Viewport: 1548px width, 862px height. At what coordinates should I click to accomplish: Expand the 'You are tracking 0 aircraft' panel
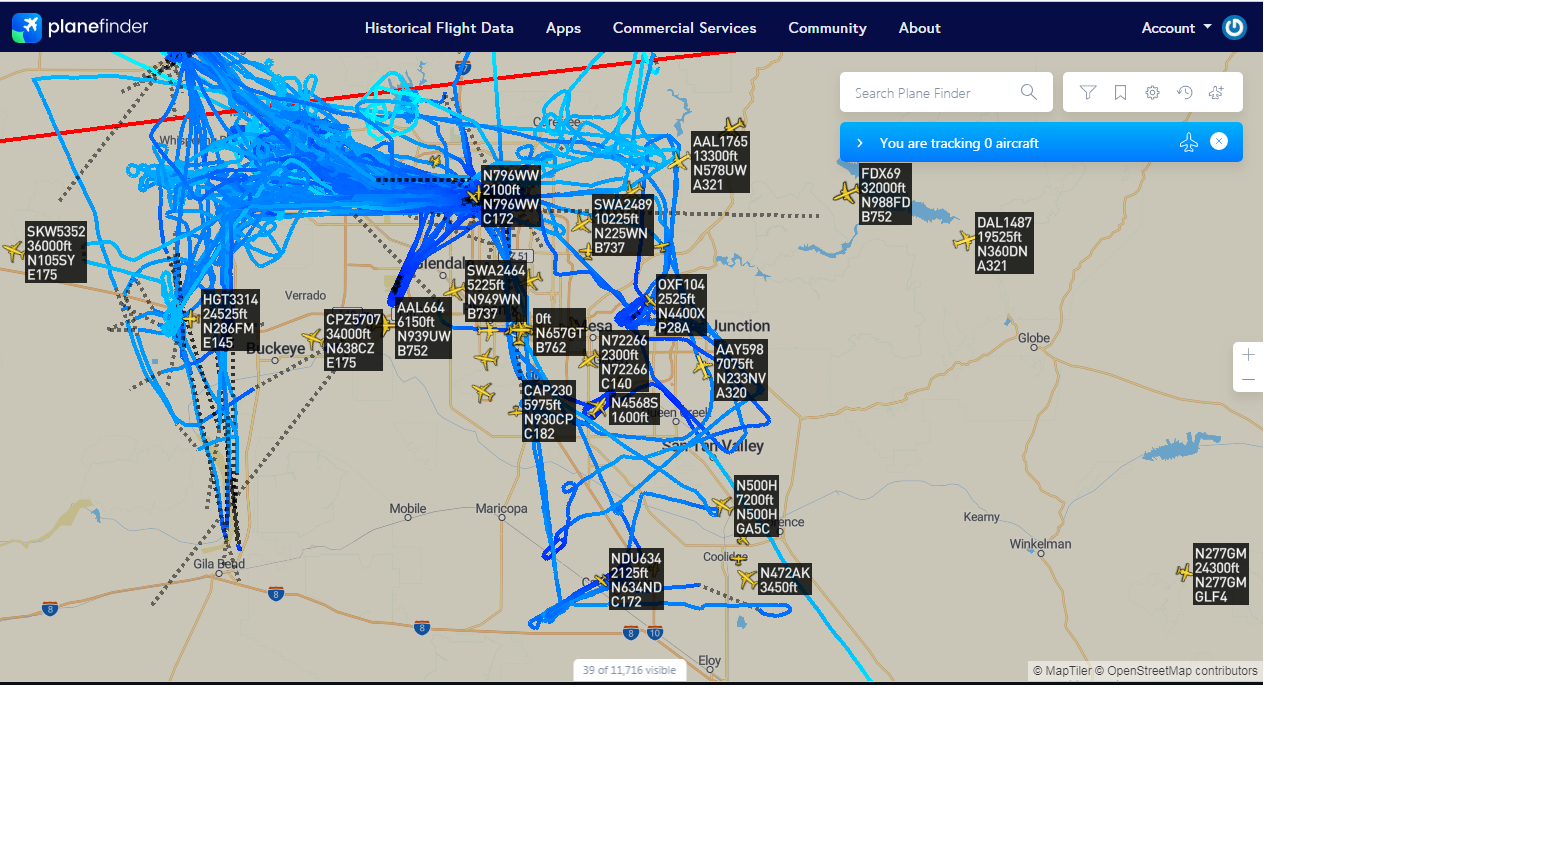(860, 143)
